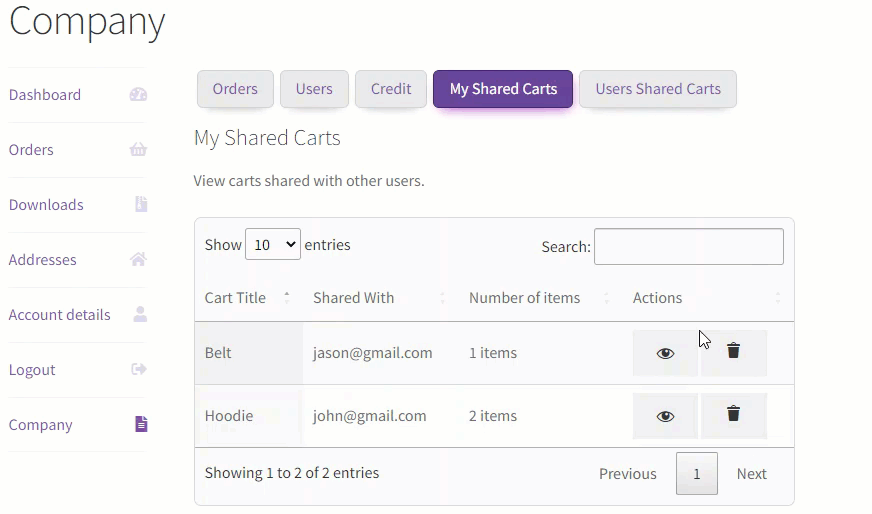Image resolution: width=872 pixels, height=514 pixels.
Task: Click the Downloads file icon in sidebar
Action: coord(141,204)
